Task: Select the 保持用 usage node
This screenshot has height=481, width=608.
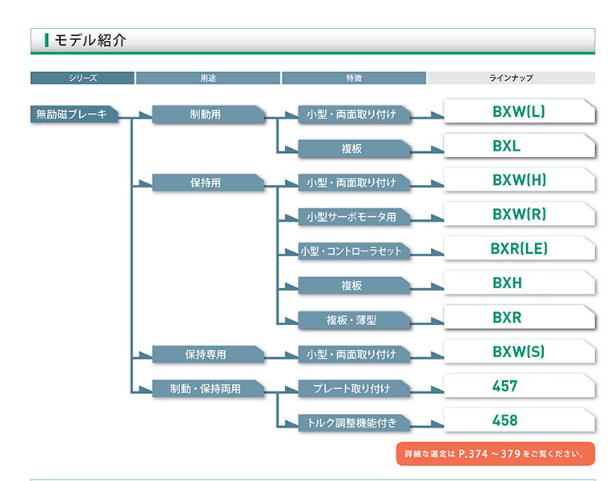Action: click(x=206, y=183)
